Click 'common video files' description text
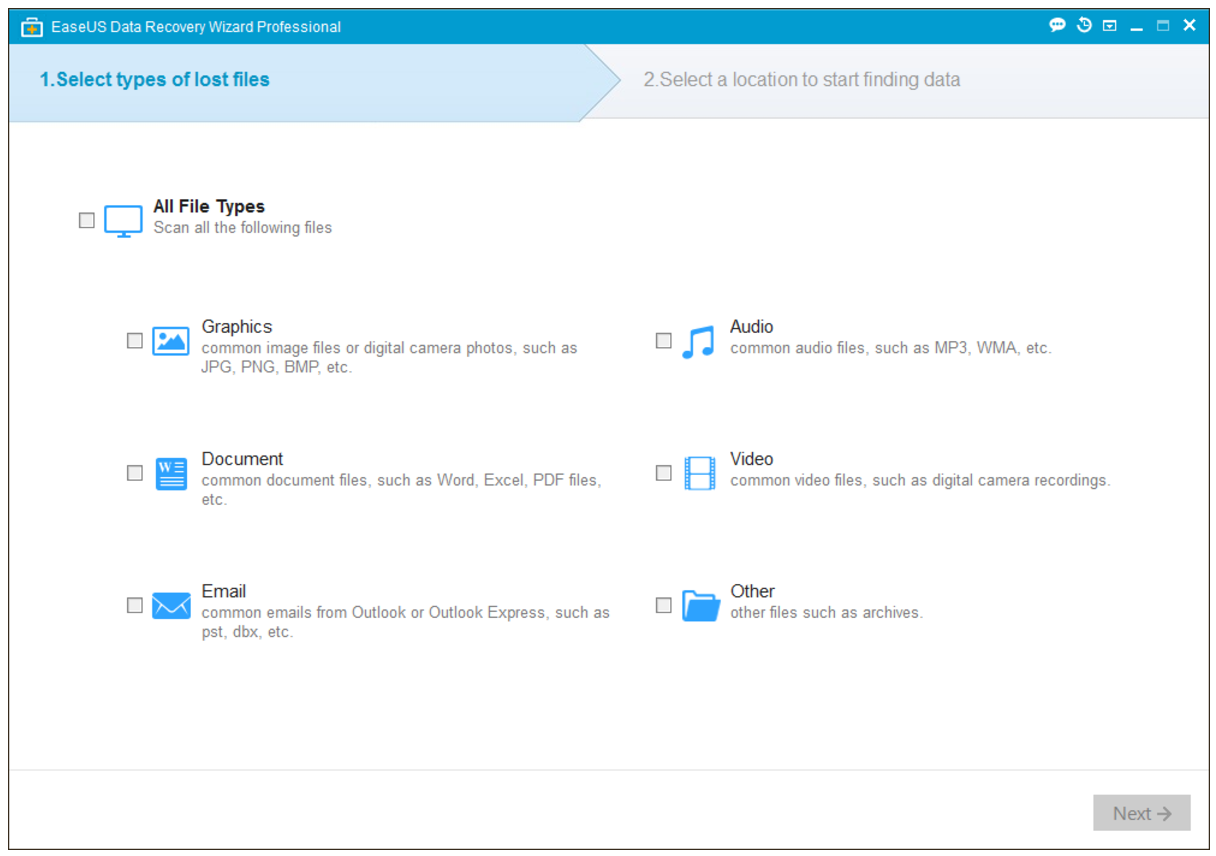The height and width of the screenshot is (856, 1216). pos(920,481)
